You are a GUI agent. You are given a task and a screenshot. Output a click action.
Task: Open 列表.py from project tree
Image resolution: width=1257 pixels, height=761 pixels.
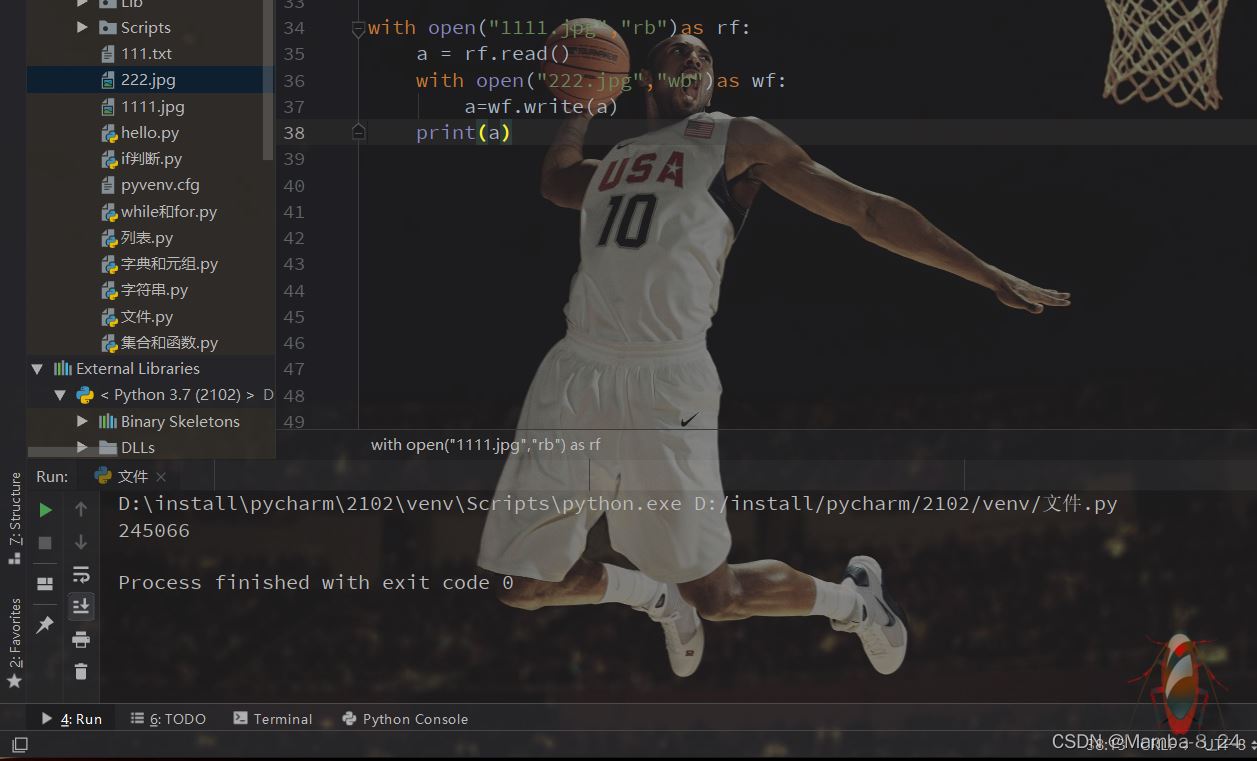coord(147,237)
